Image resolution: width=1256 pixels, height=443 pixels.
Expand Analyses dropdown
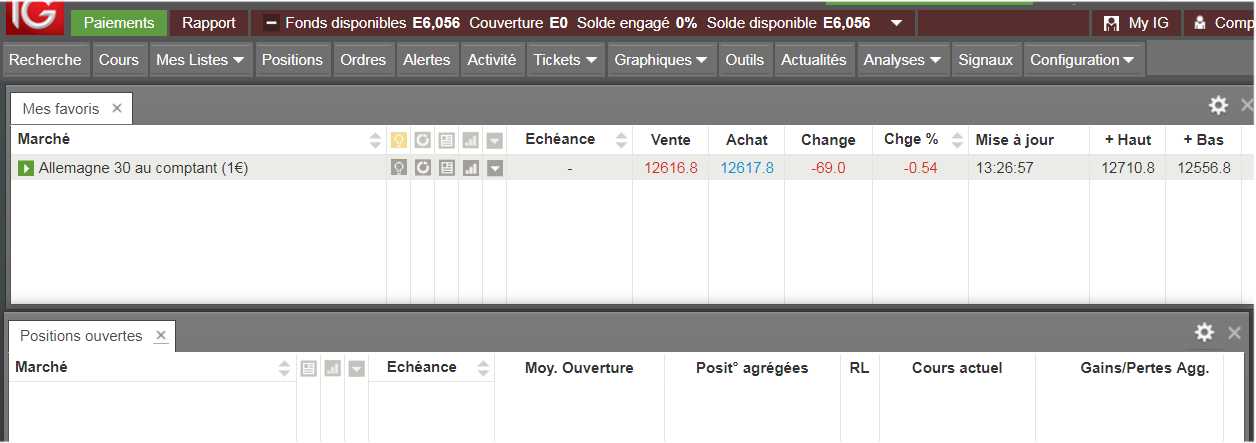903,60
